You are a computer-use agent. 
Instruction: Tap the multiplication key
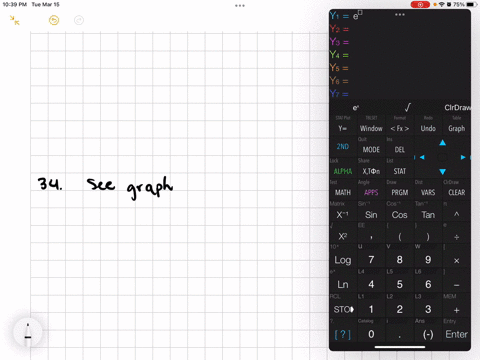456,260
